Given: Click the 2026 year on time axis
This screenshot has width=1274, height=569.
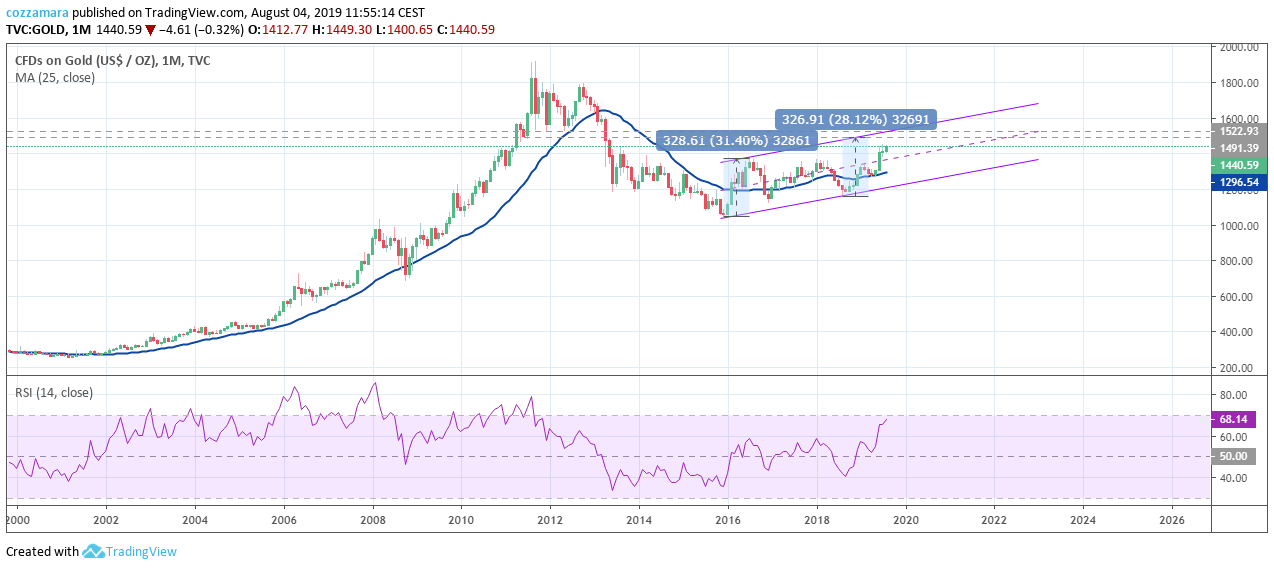Looking at the screenshot, I should (x=1172, y=520).
